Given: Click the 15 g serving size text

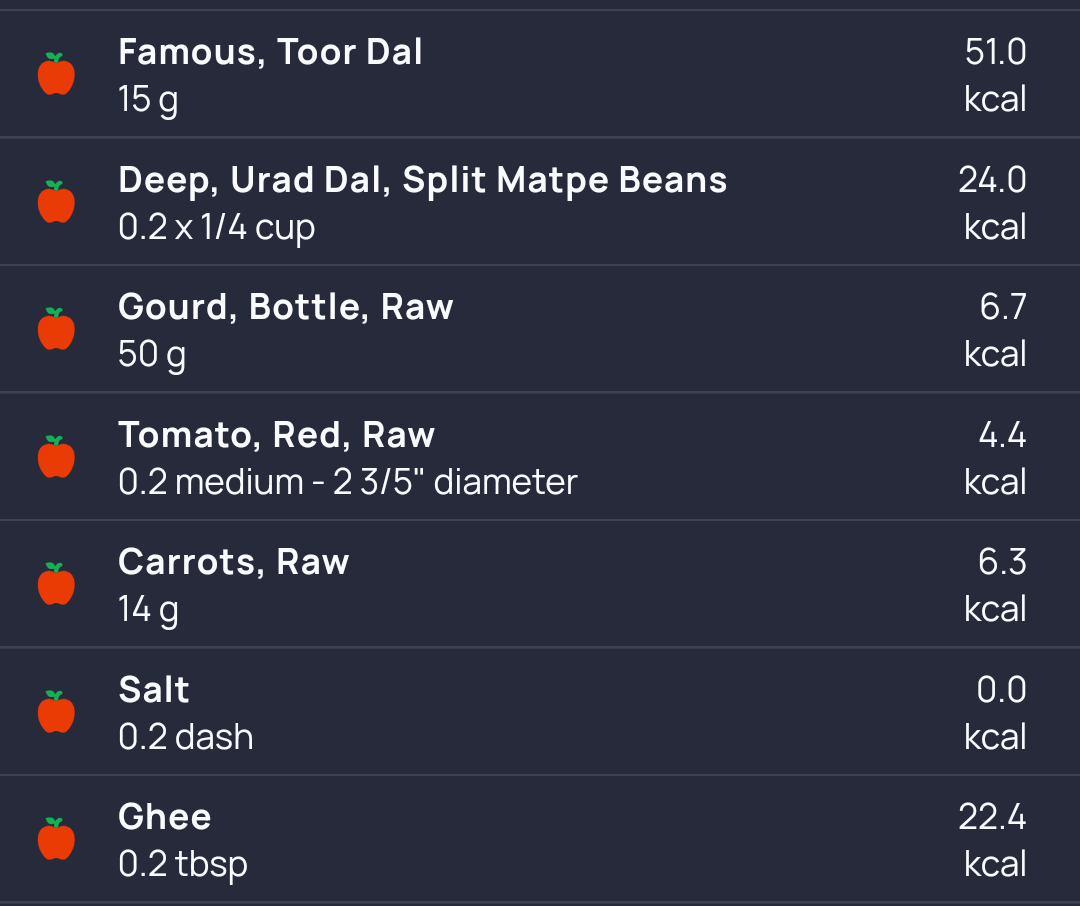Looking at the screenshot, I should (x=148, y=100).
